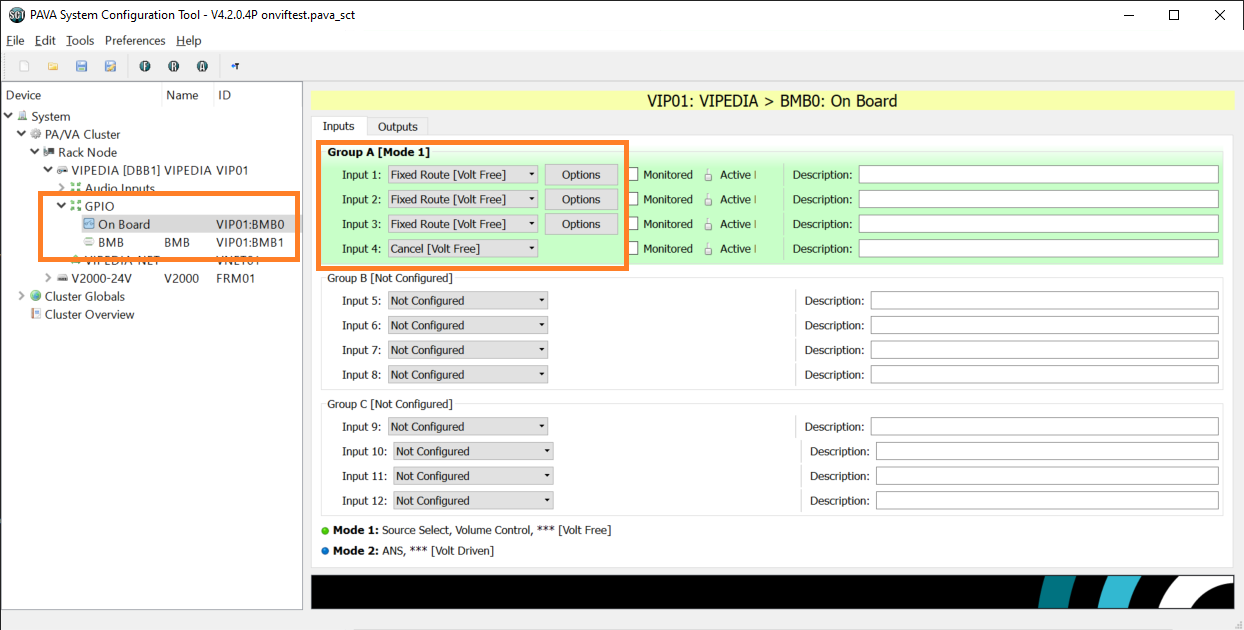
Task: Tick the Monitored checkbox for Input 3
Action: coord(633,224)
